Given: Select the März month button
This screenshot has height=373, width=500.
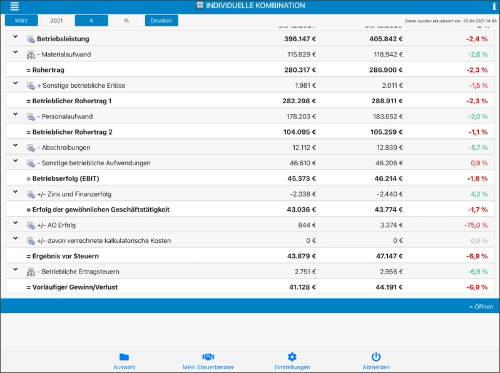Looking at the screenshot, I should (21, 21).
